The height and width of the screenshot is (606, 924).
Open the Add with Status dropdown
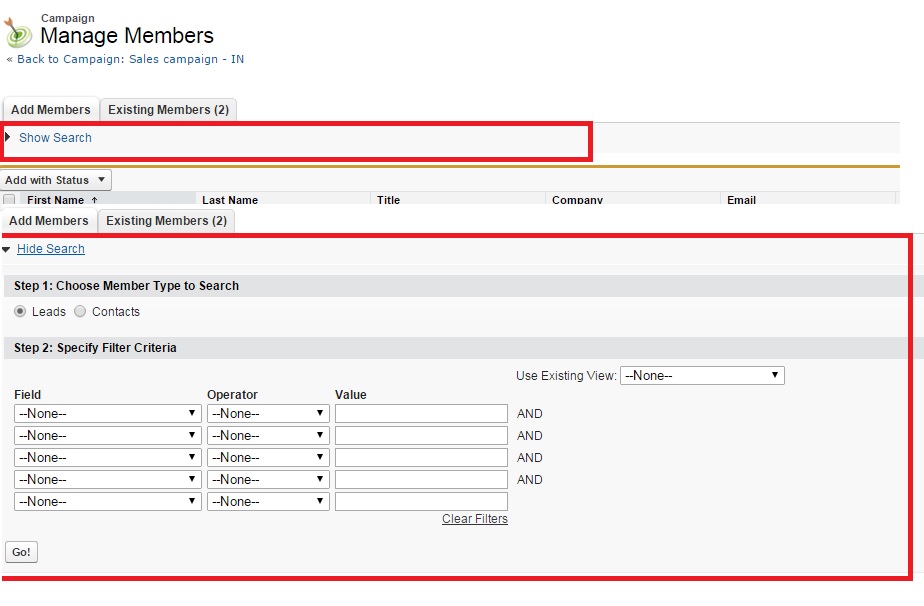point(56,180)
